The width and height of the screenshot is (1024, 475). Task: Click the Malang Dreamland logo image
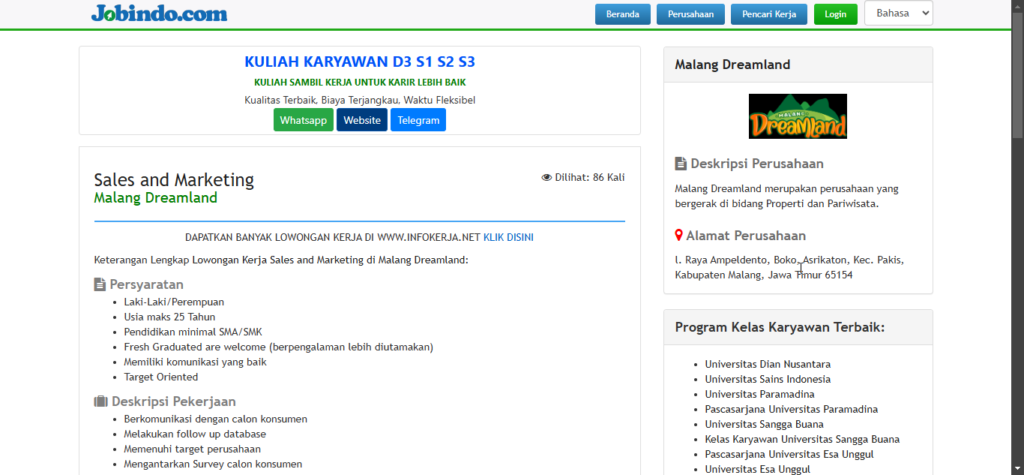click(797, 116)
